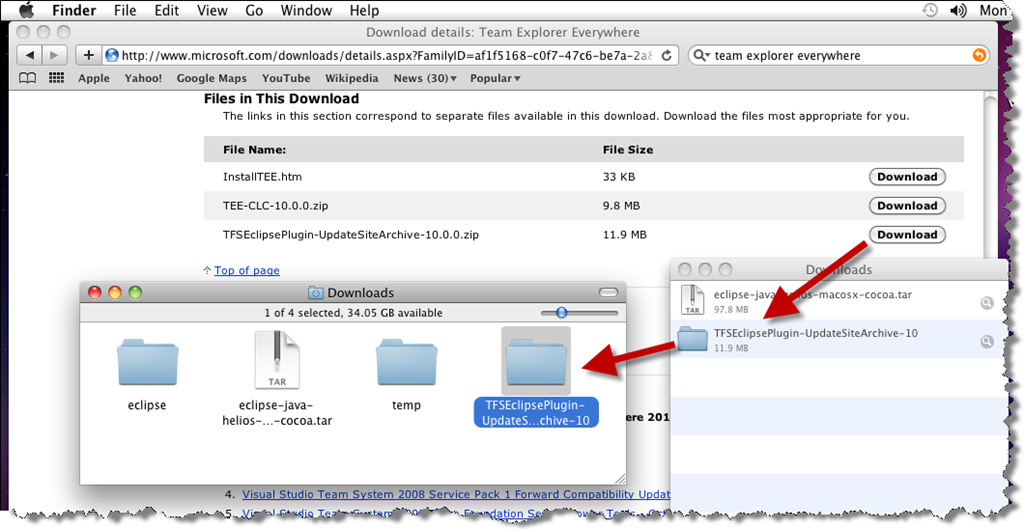
Task: Click the 'InstallTEE.htm' file name text
Action: click(x=263, y=177)
